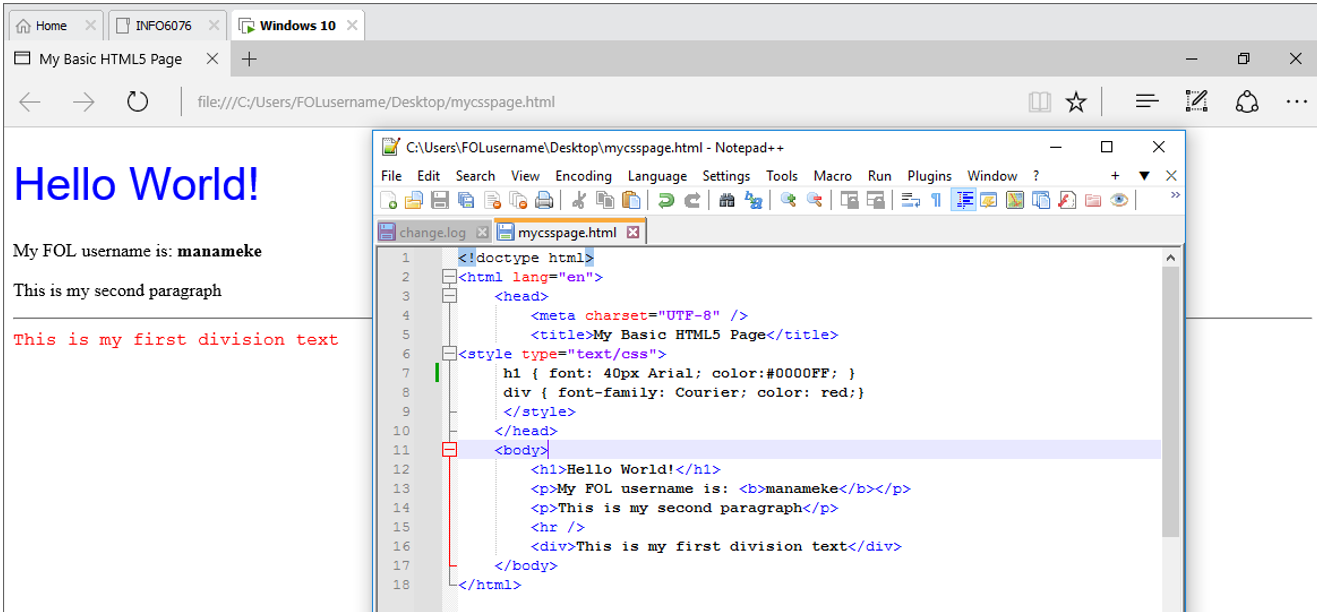Screen dimensions: 1317x612
Task: Add the page to favorites with the star
Action: click(1077, 101)
